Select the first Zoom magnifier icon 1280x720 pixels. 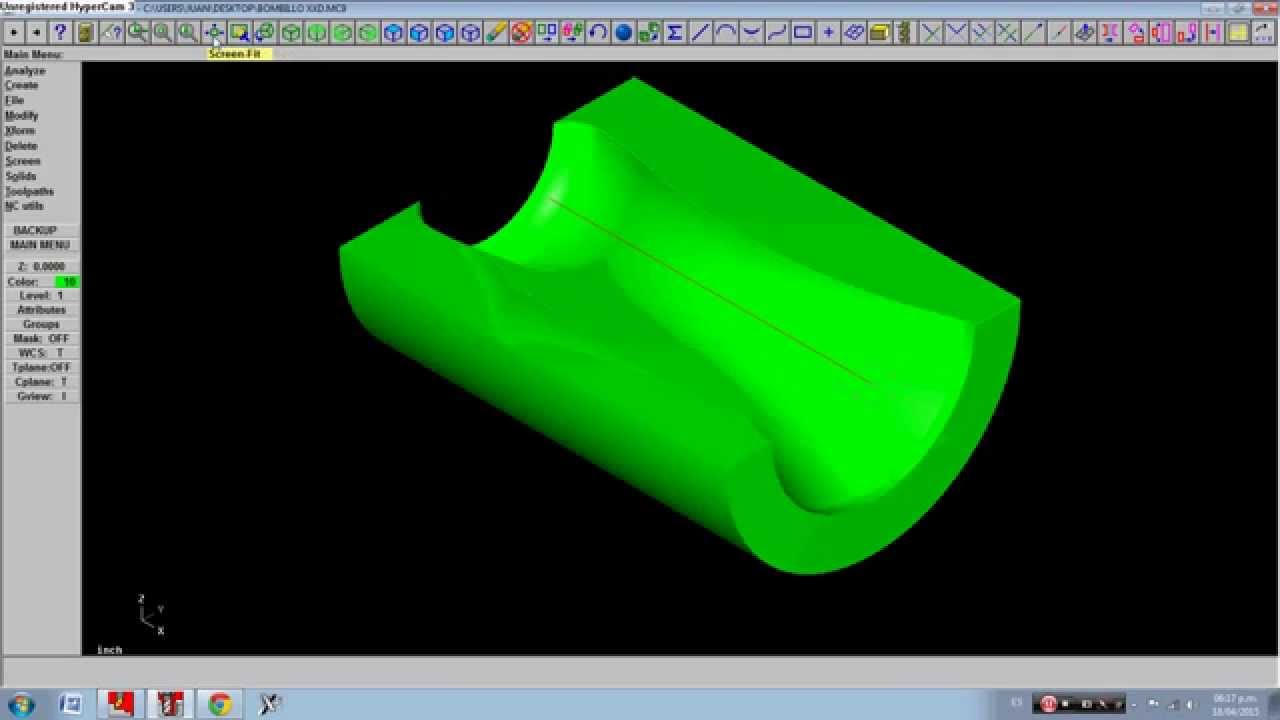[x=137, y=33]
